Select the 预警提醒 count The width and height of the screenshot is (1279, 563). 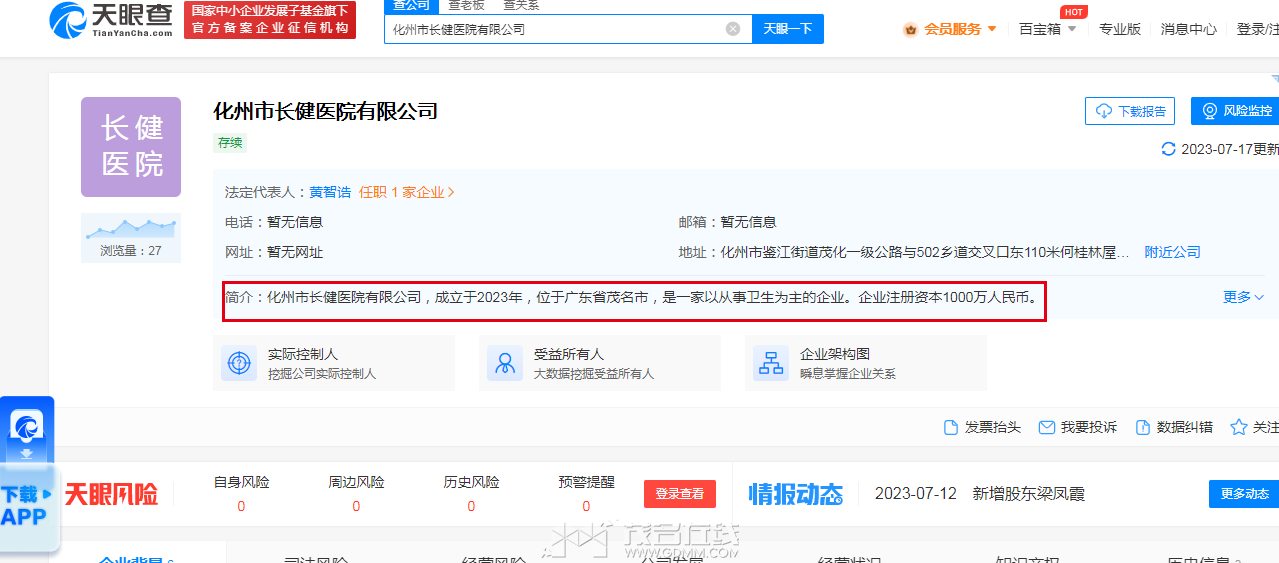(586, 506)
